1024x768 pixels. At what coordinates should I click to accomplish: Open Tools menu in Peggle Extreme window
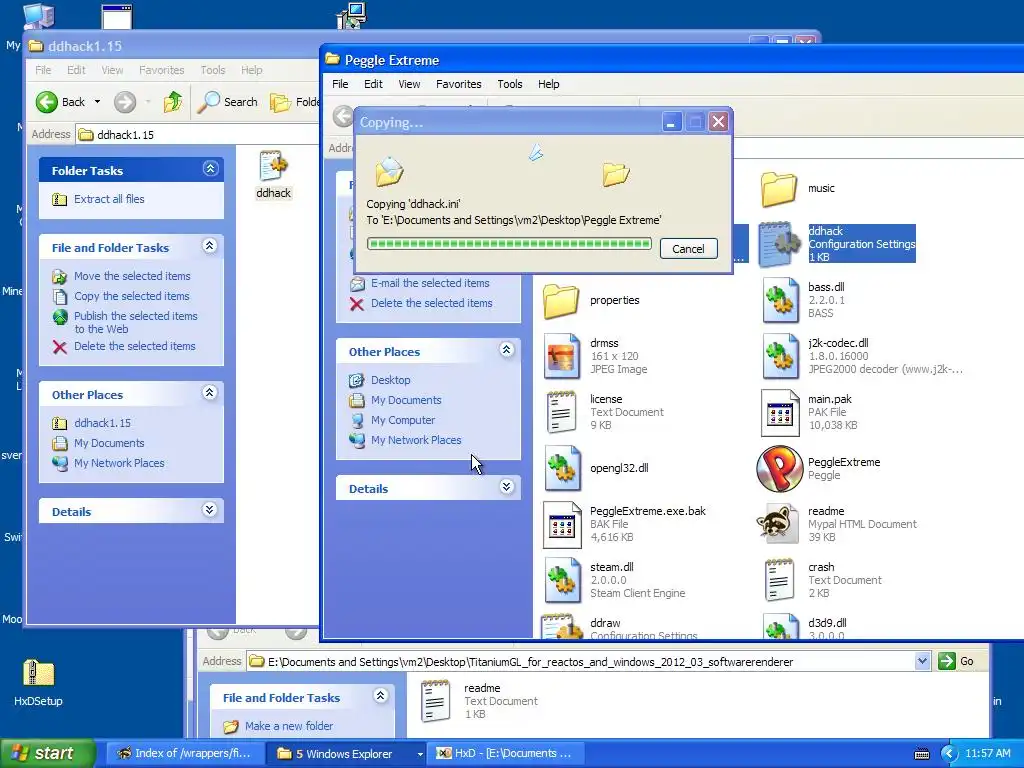509,84
